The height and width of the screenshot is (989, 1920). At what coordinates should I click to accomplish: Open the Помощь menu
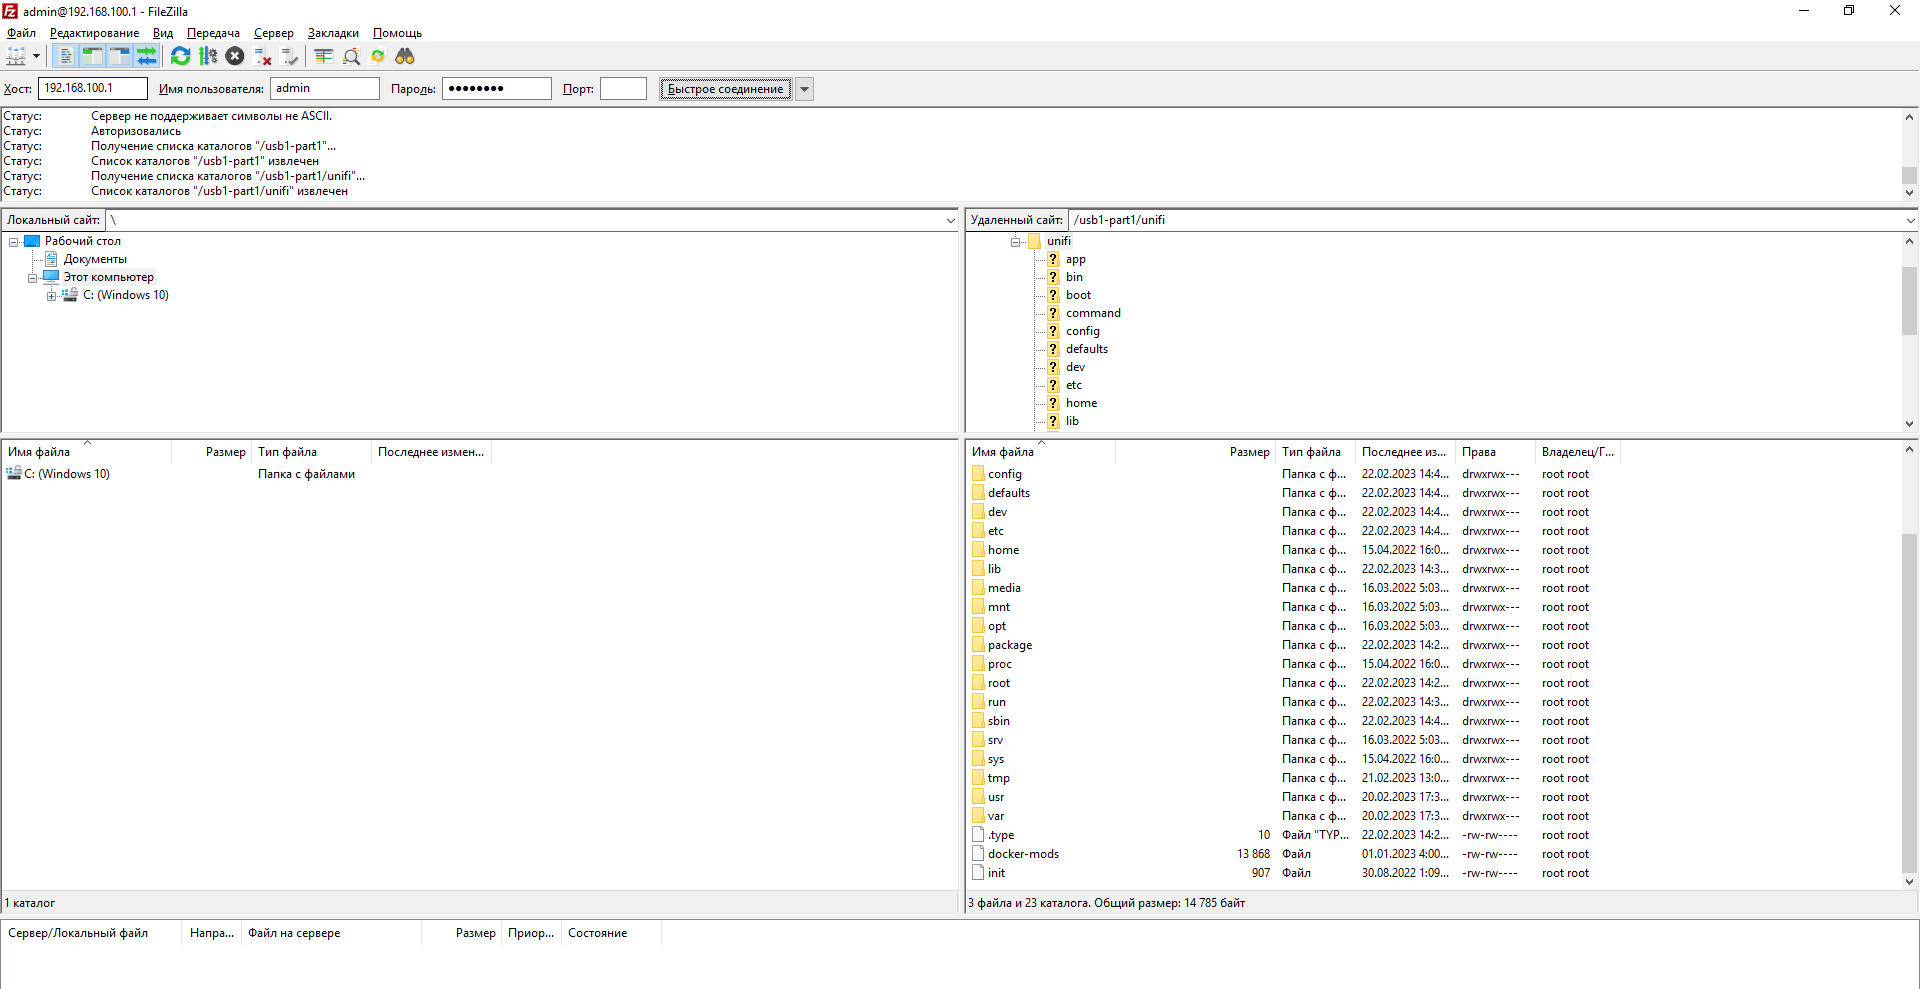pos(397,33)
